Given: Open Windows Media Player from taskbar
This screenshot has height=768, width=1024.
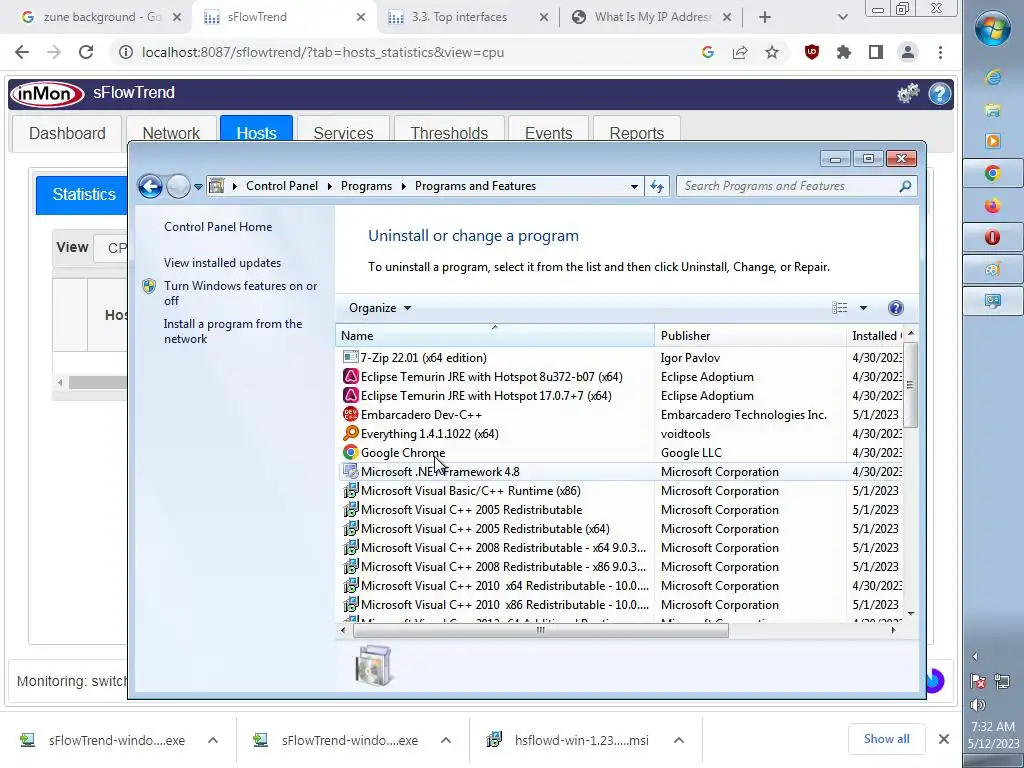Looking at the screenshot, I should click(x=993, y=141).
